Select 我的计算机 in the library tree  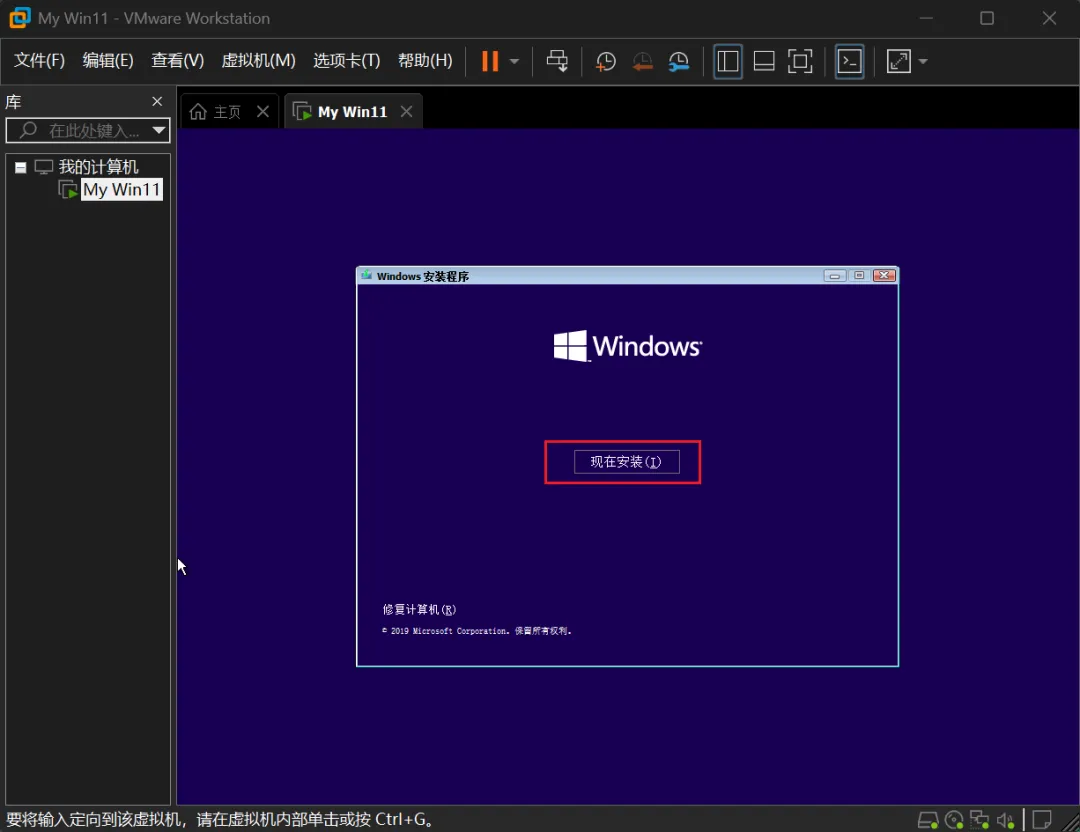point(98,167)
